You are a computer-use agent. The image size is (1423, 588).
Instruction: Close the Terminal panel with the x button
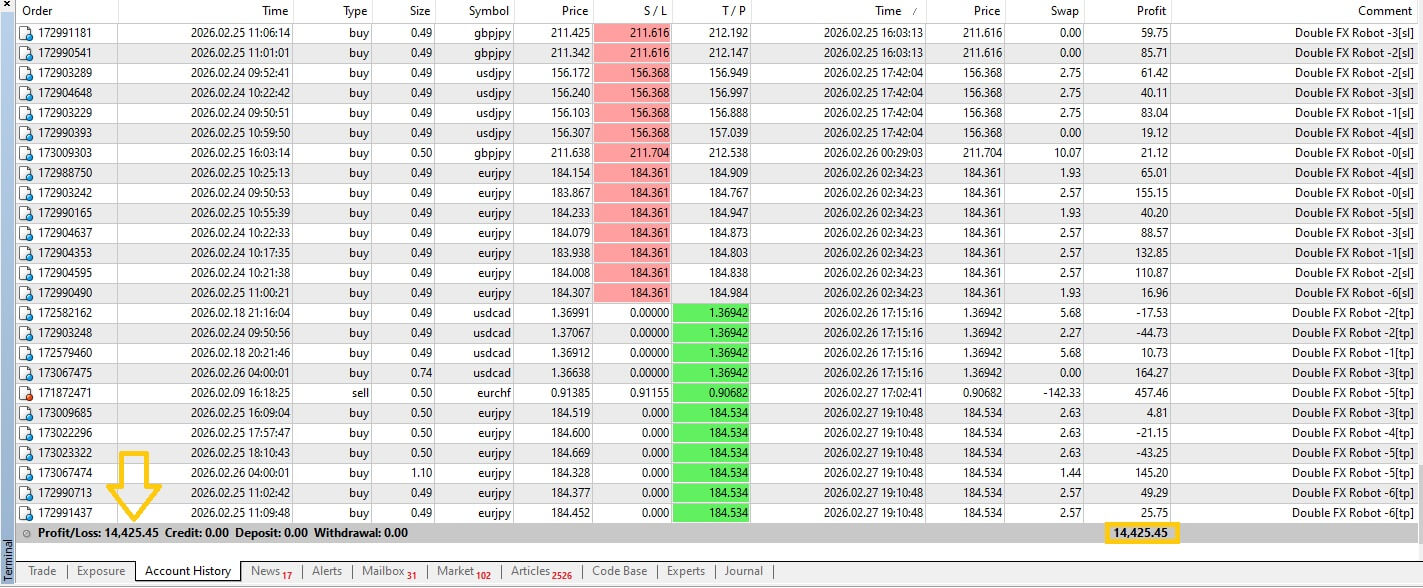pyautogui.click(x=7, y=5)
